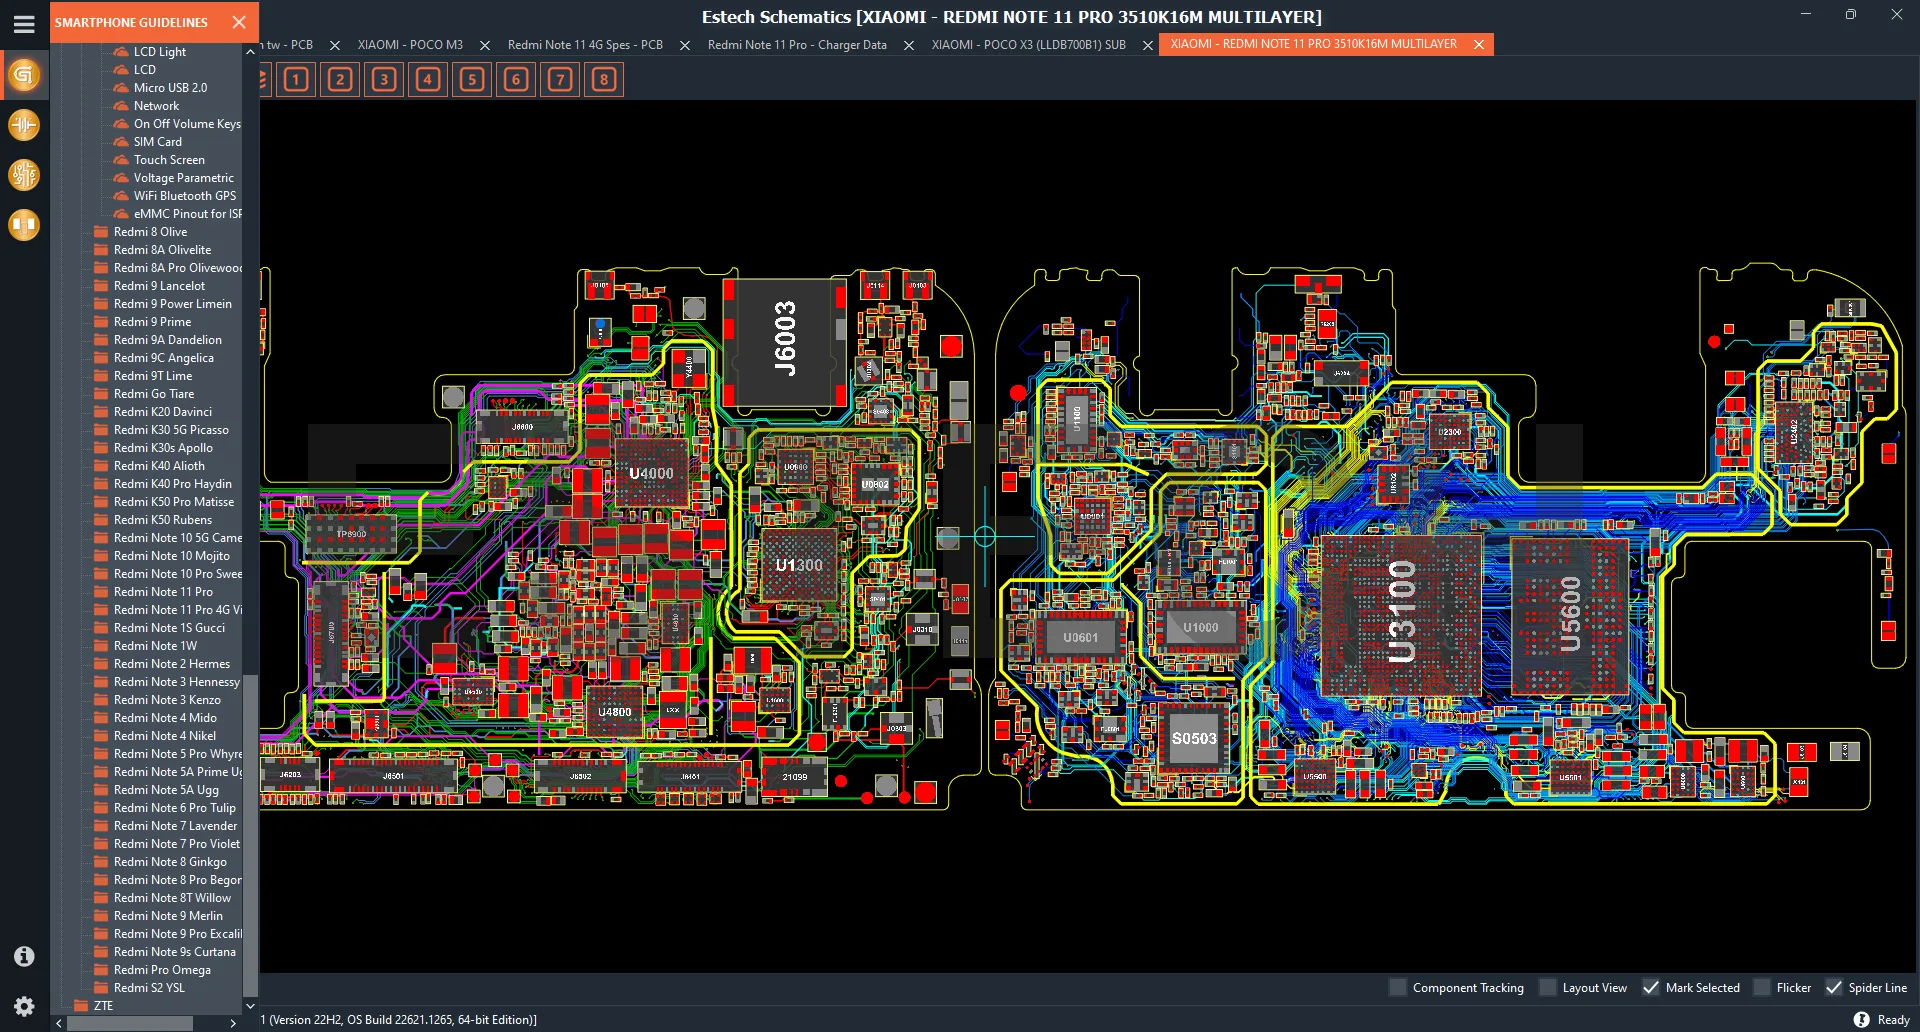The height and width of the screenshot is (1032, 1920).
Task: Click the tree's vertical scrollbar thumb
Action: (x=250, y=835)
